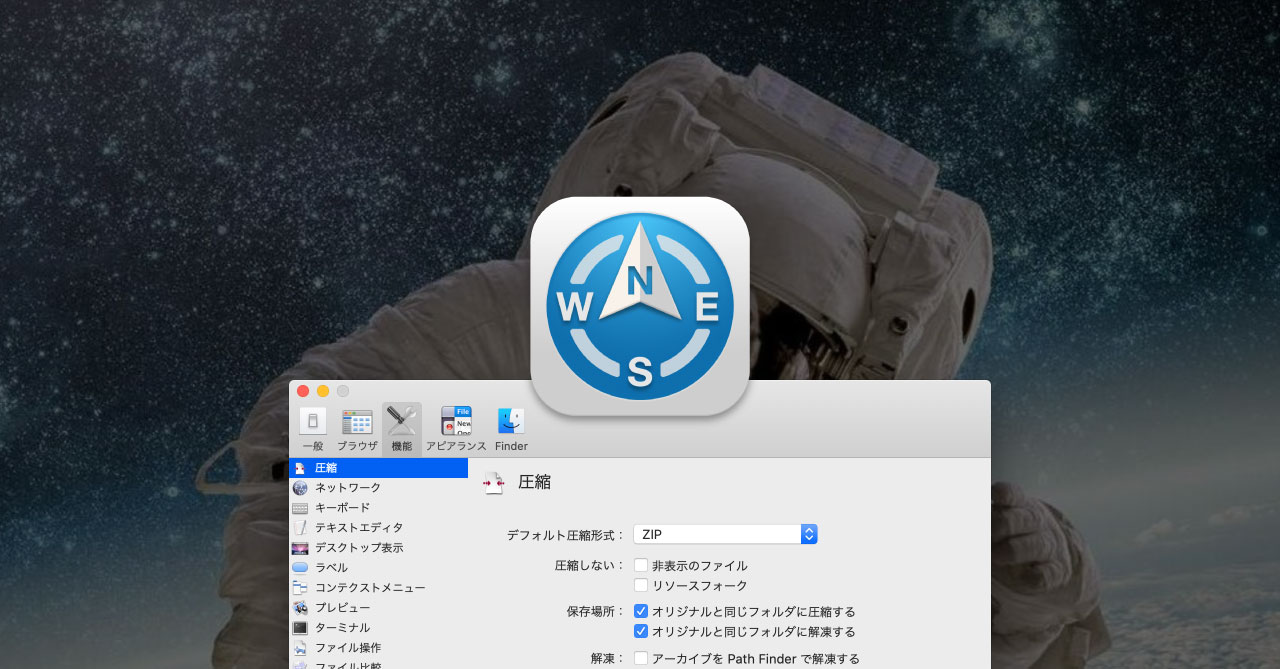Enable the 非表示のファイル checkbox
1280x669 pixels.
click(640, 564)
